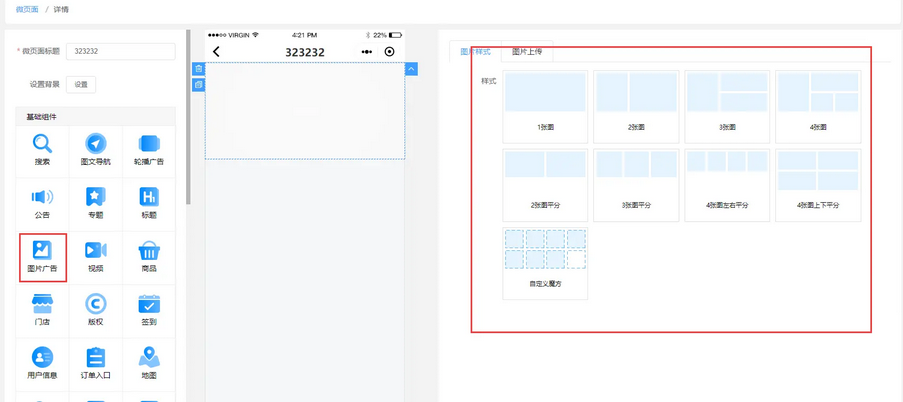Choose the 1张图 layout style
This screenshot has width=903, height=402.
(545, 106)
